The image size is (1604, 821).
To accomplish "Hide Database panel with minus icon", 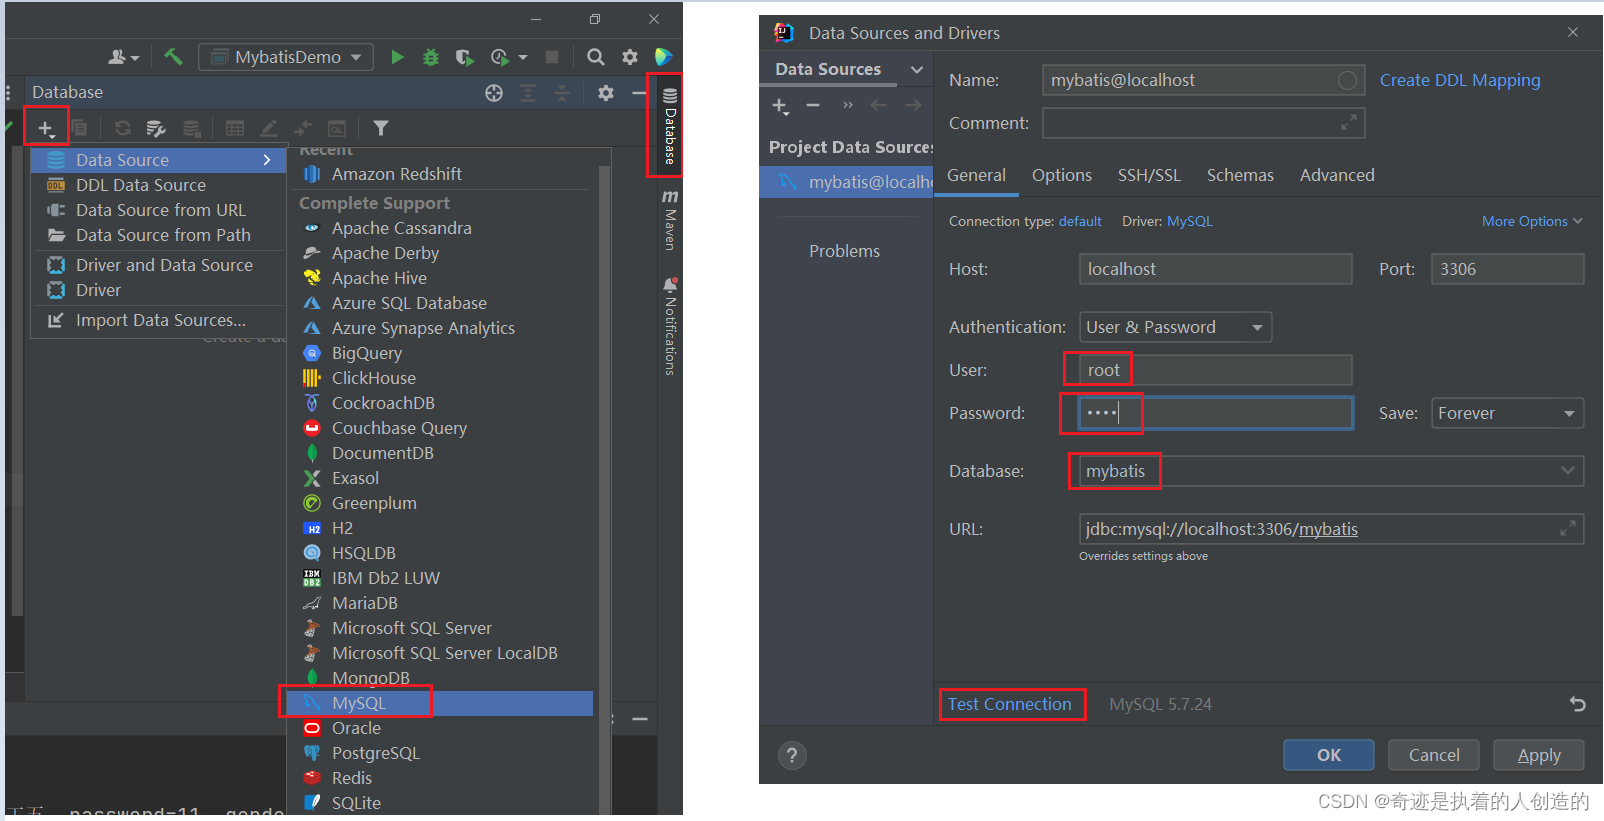I will [639, 93].
